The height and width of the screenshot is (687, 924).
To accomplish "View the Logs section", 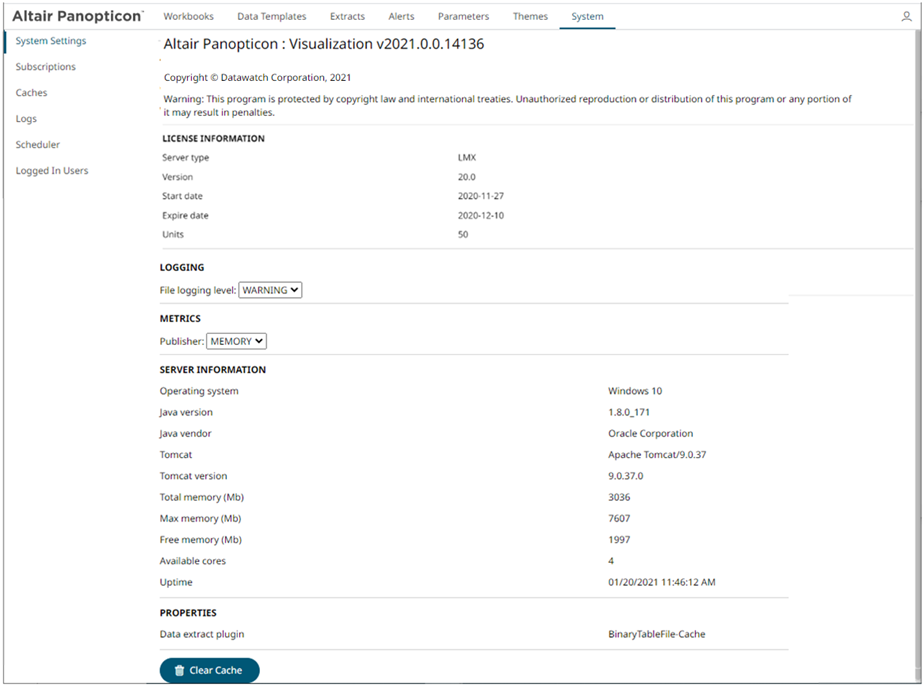I will pos(26,119).
